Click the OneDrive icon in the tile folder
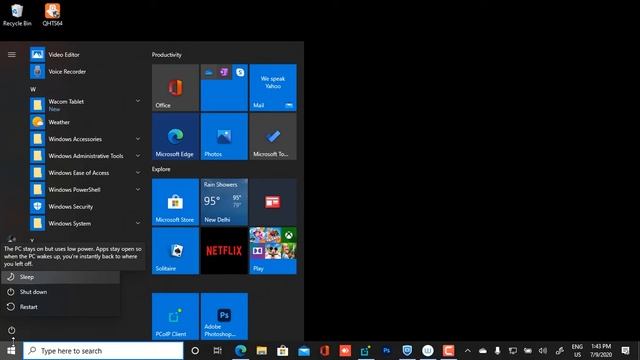Viewport: 640px width, 360px height. (x=209, y=72)
